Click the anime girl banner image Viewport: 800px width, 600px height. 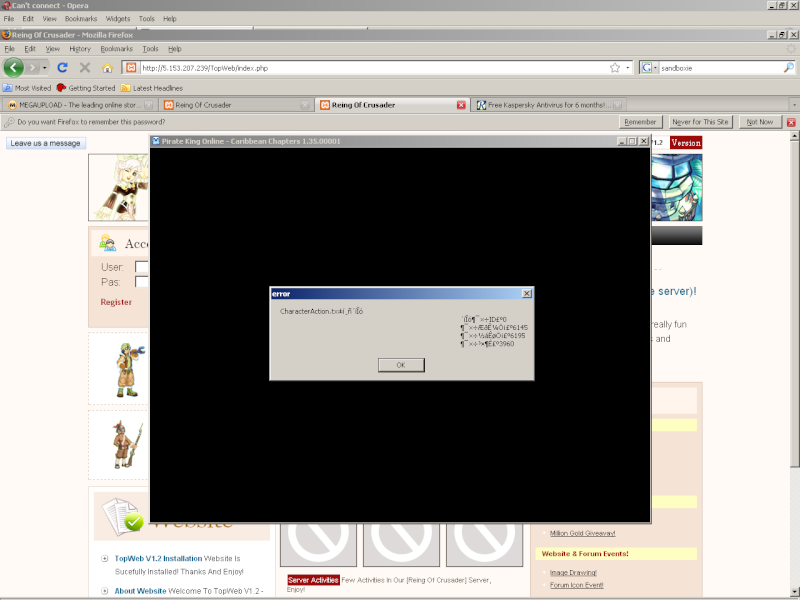pos(119,187)
